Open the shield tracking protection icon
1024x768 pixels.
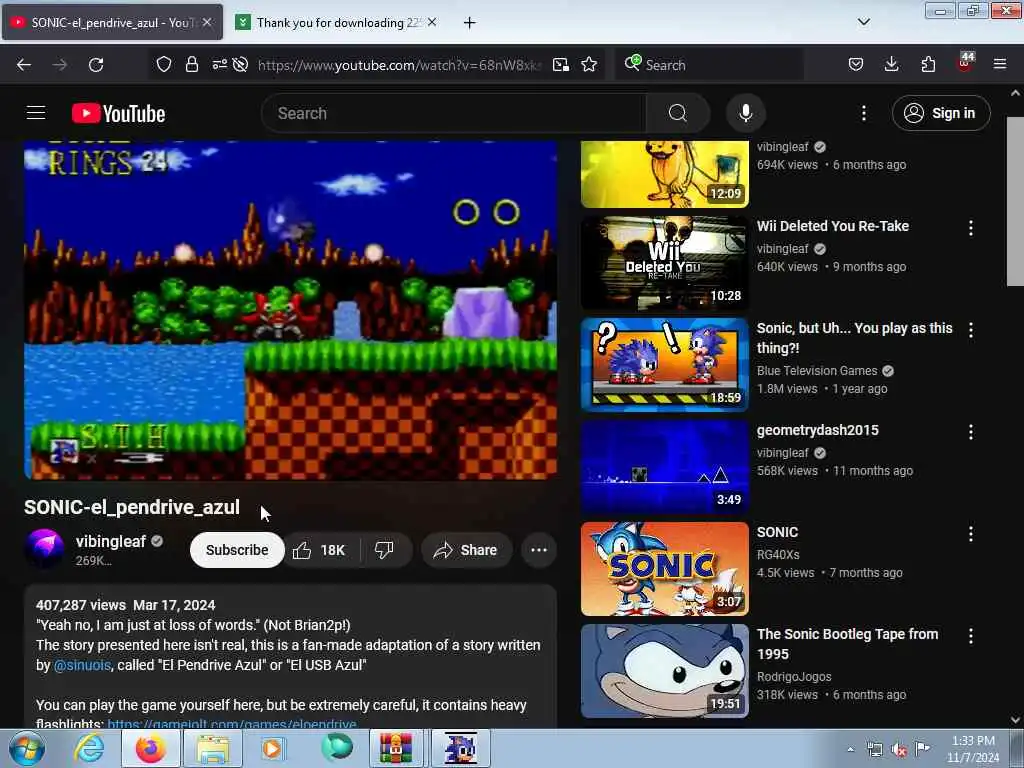164,65
